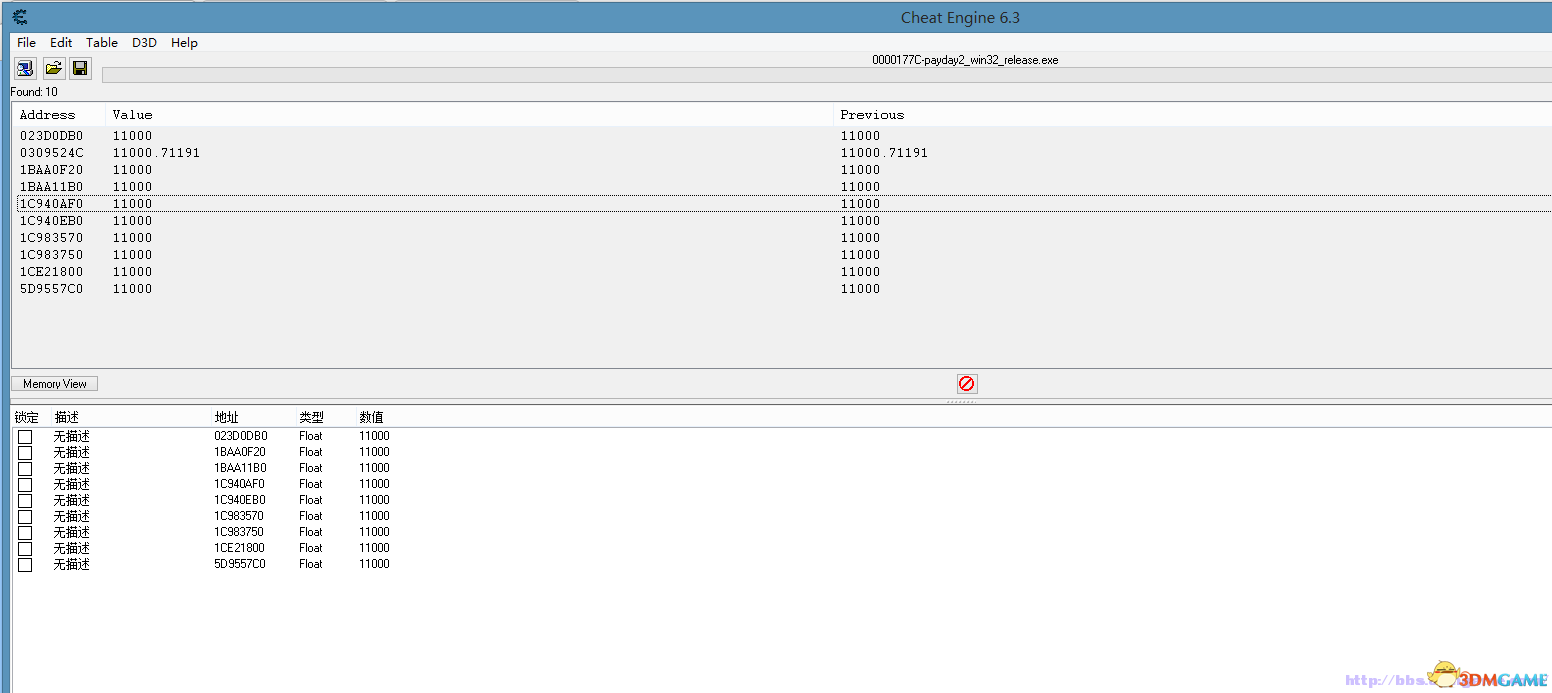This screenshot has height=693, width=1552.
Task: Toggle the lock checkbox for table address 1BAA11B0
Action: tap(25, 469)
